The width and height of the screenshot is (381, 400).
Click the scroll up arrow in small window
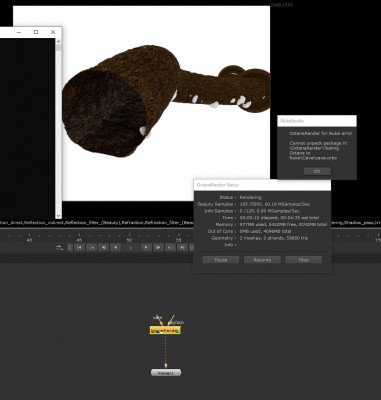point(58,41)
